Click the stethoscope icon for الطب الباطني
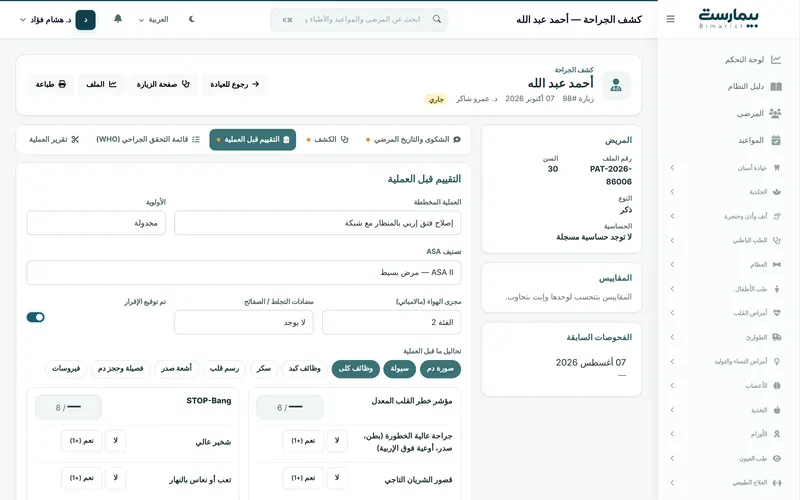The image size is (800, 500). (777, 240)
